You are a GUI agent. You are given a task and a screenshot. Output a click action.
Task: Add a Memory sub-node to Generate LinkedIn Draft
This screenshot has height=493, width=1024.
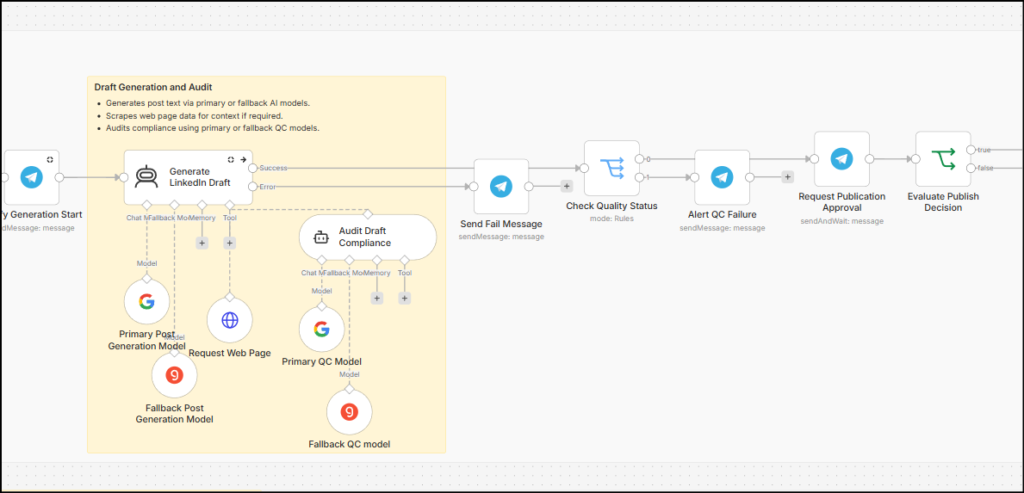tap(202, 243)
